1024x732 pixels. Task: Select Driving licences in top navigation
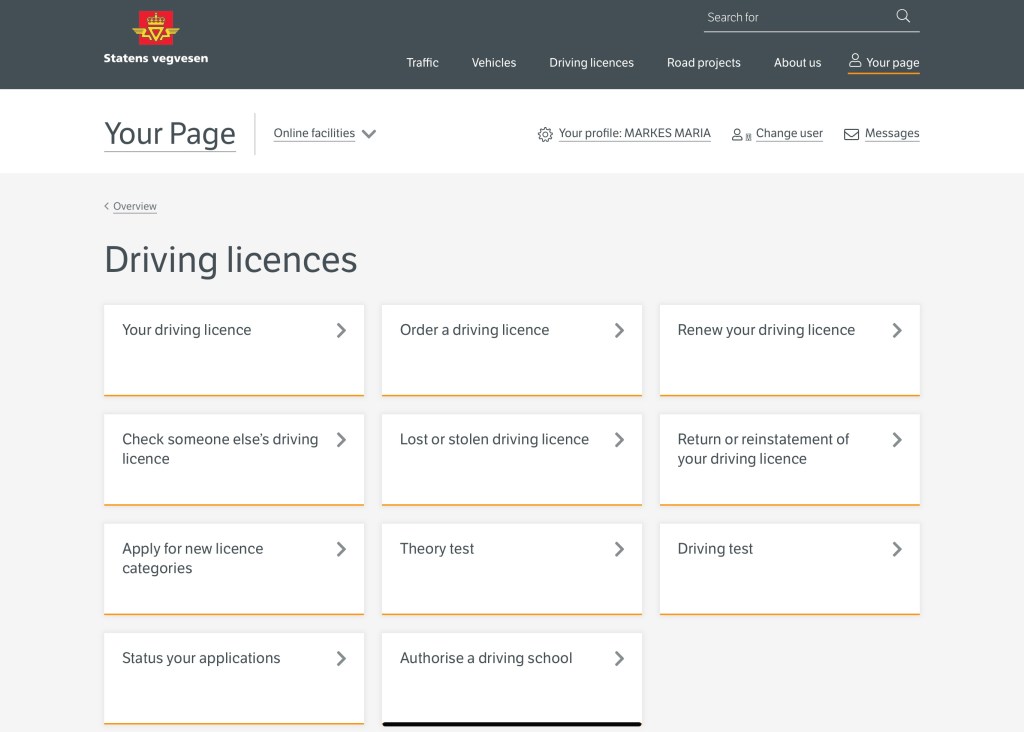[591, 63]
